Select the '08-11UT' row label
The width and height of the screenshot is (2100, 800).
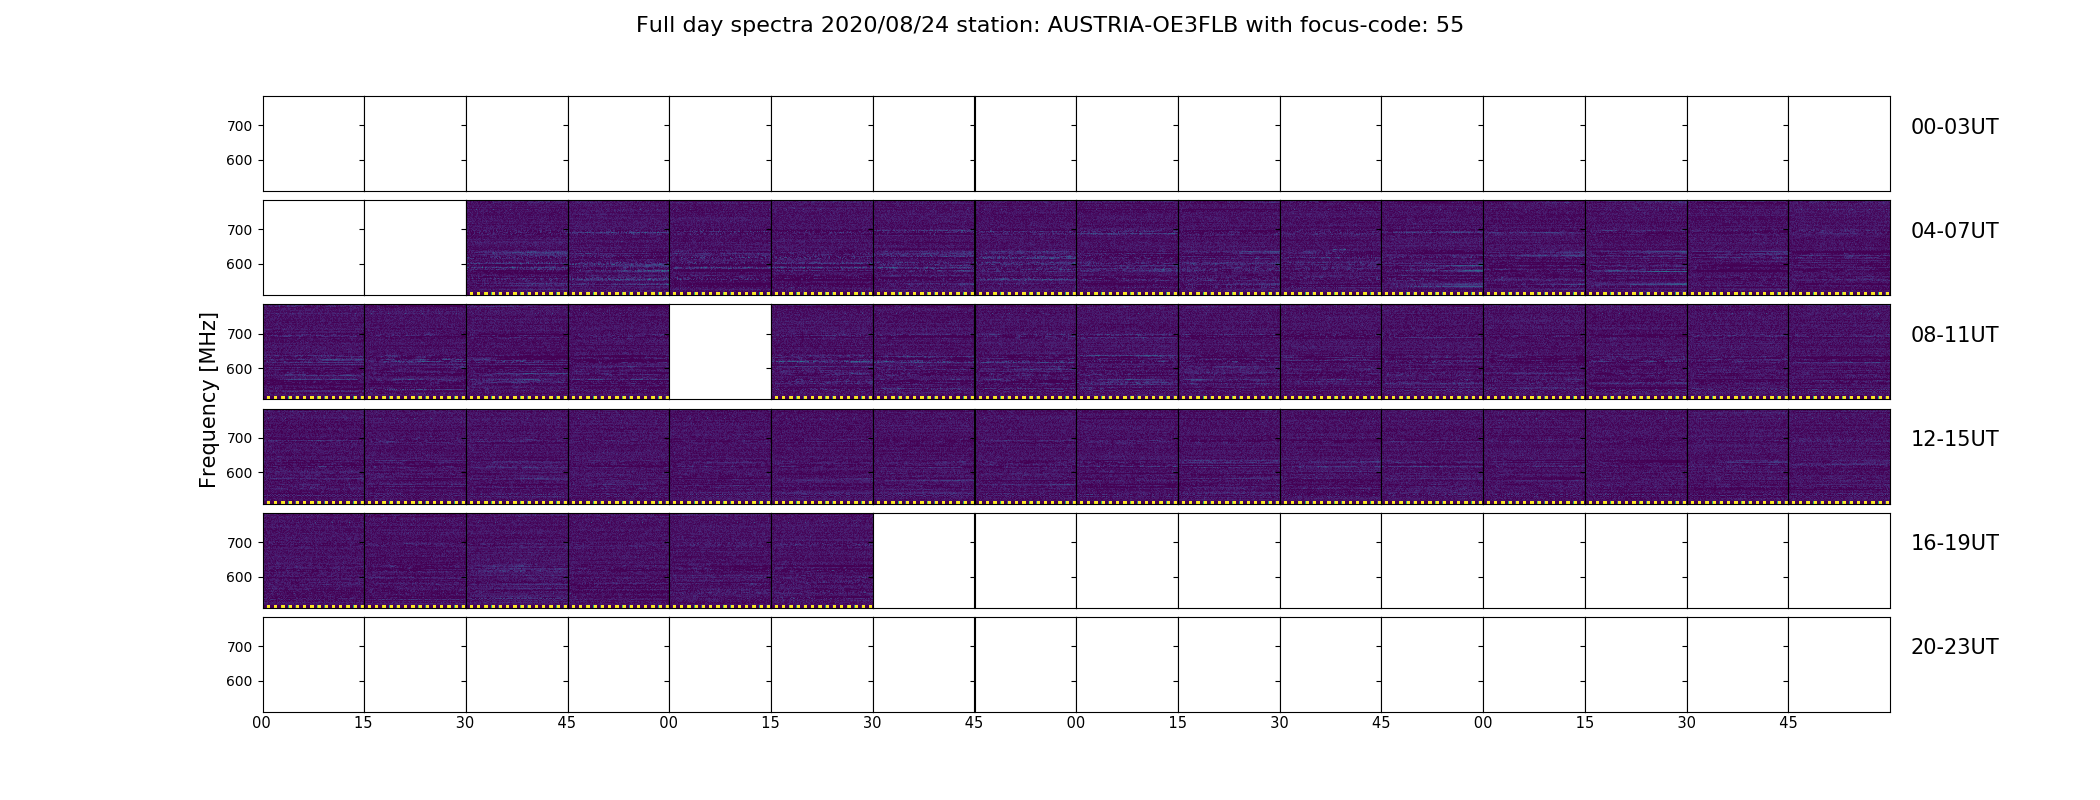pos(1954,335)
